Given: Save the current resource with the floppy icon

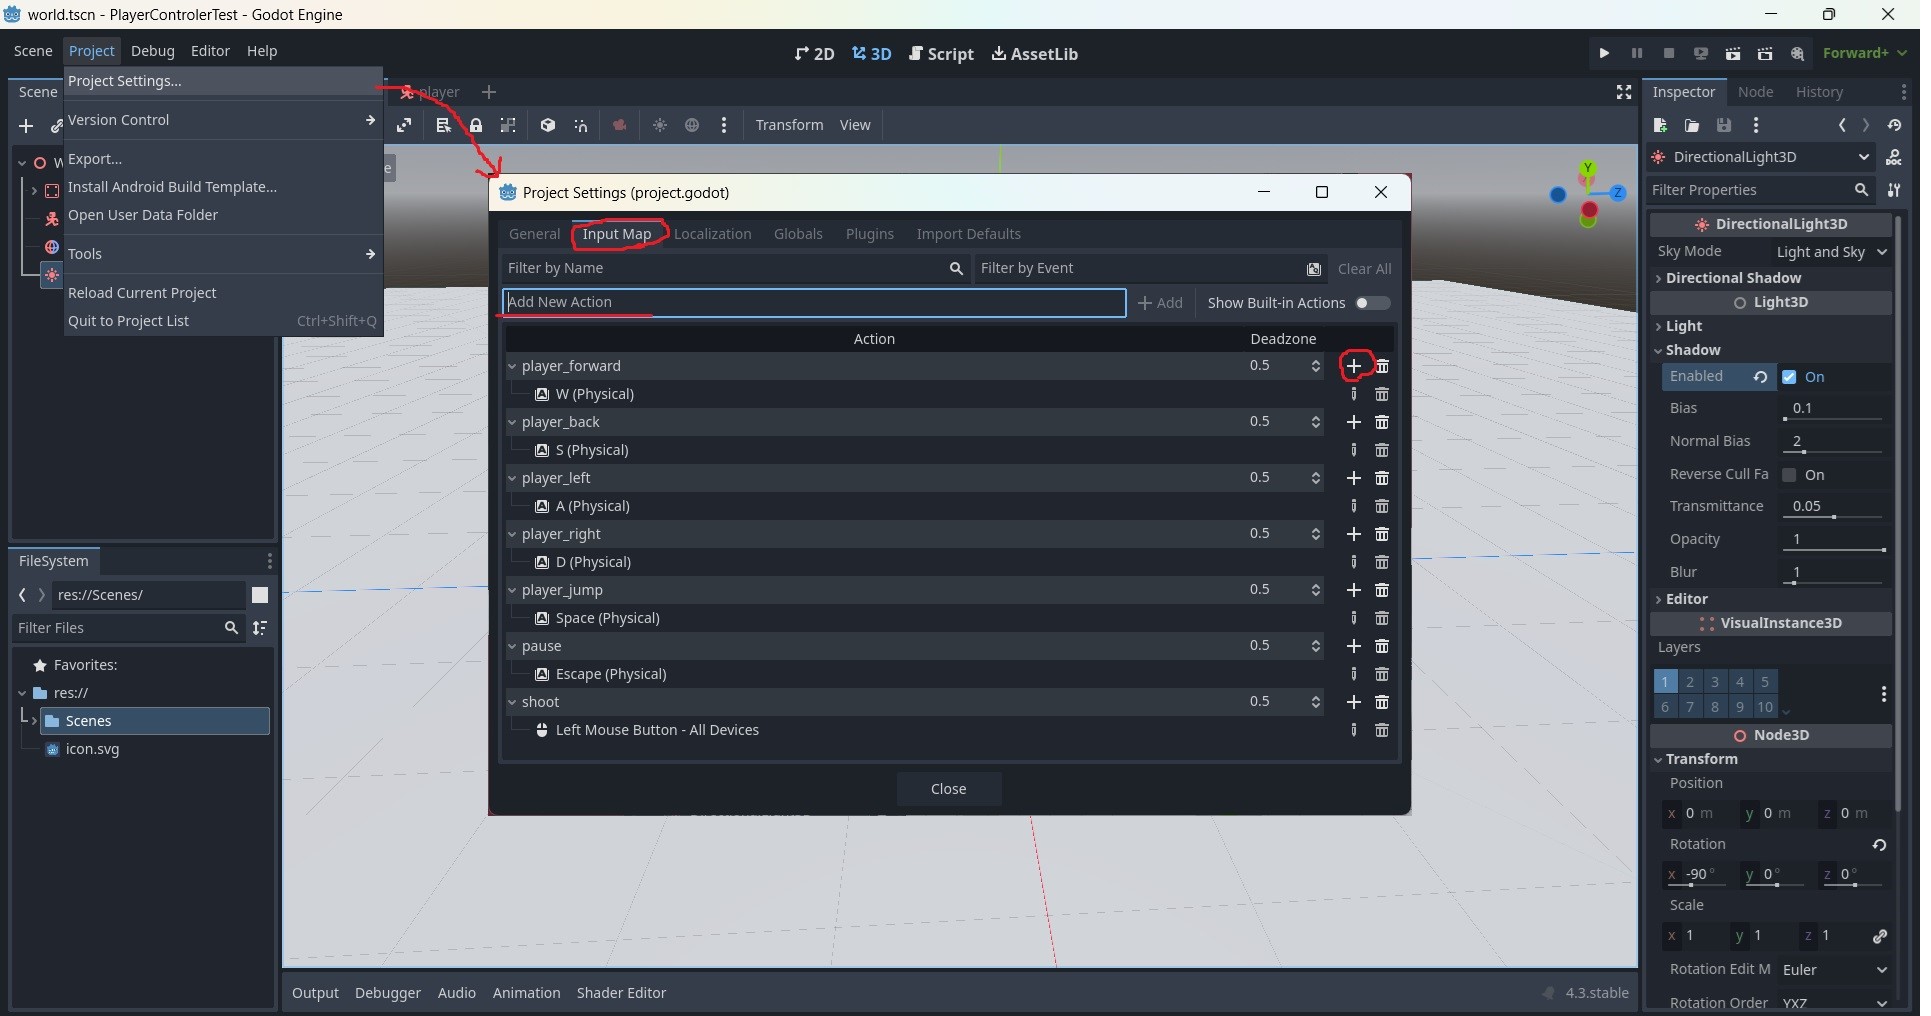Looking at the screenshot, I should point(1724,125).
